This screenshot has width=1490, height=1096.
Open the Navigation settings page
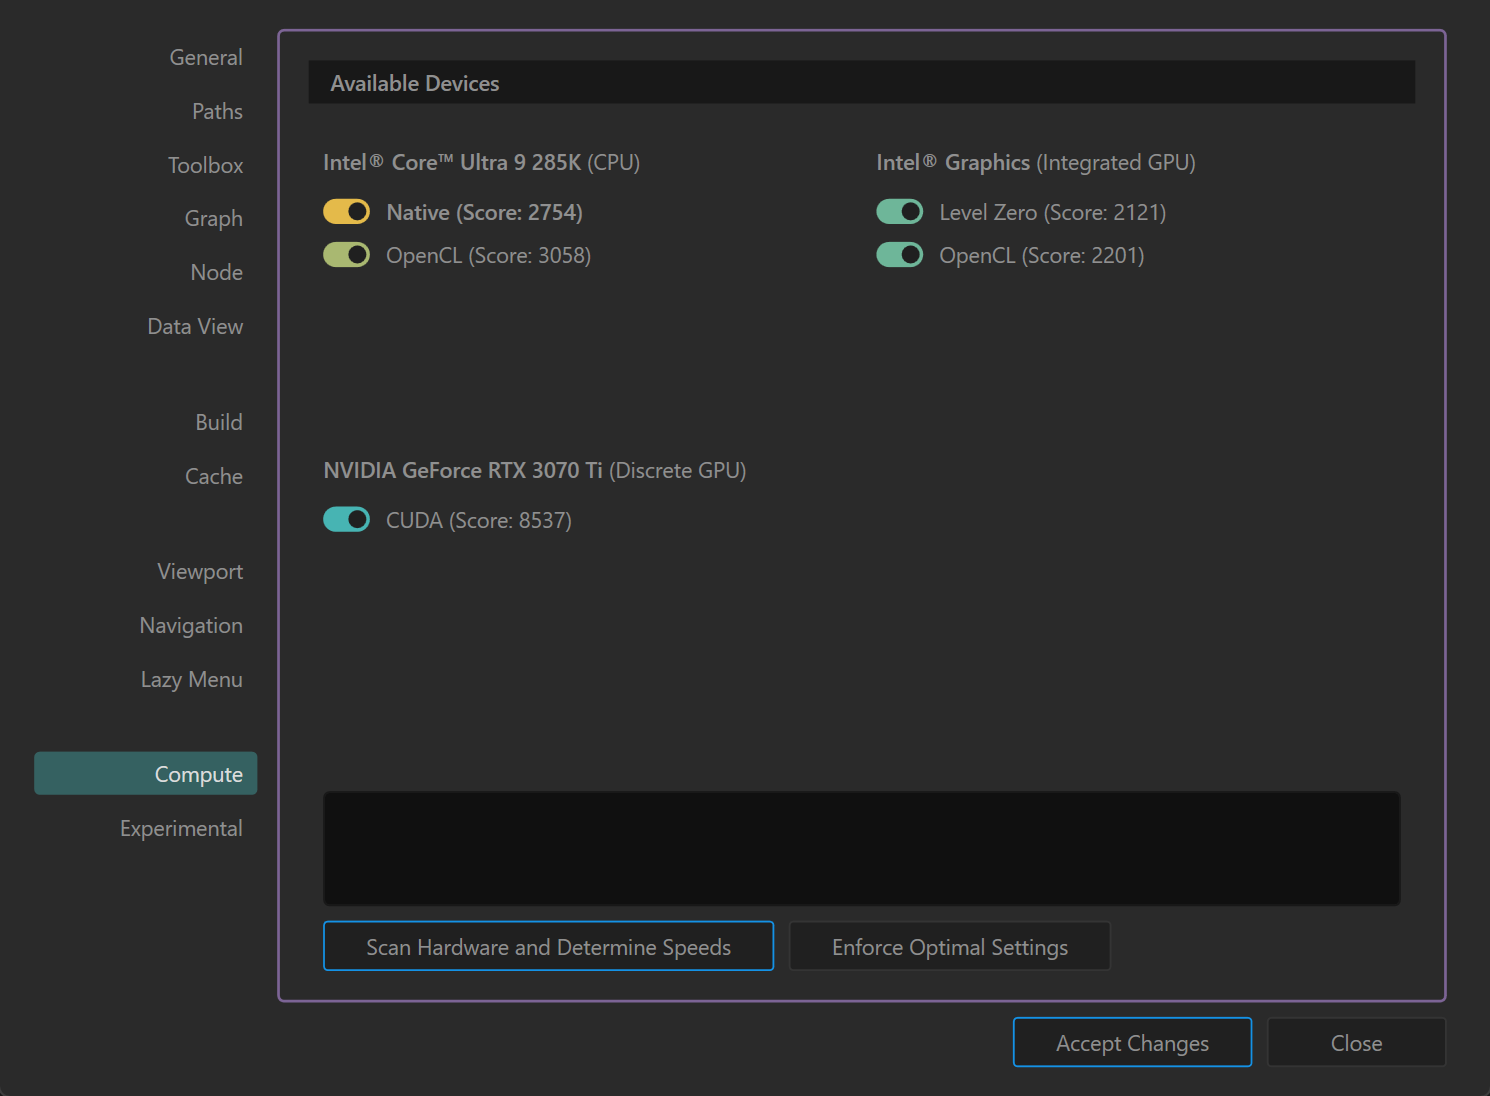pos(191,626)
